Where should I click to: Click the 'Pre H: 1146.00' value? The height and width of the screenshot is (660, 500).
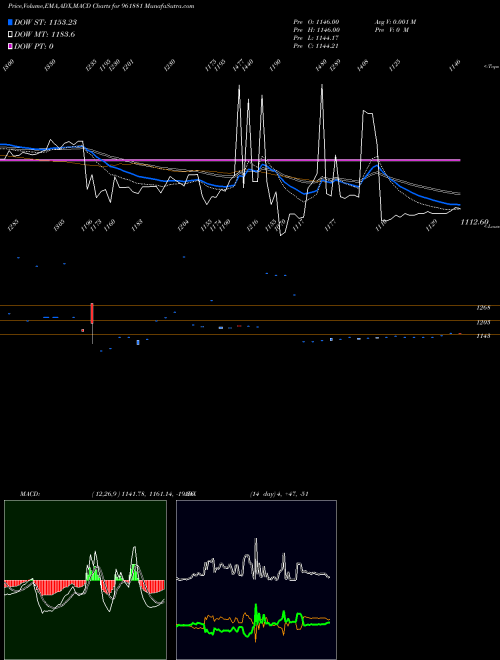click(x=316, y=30)
